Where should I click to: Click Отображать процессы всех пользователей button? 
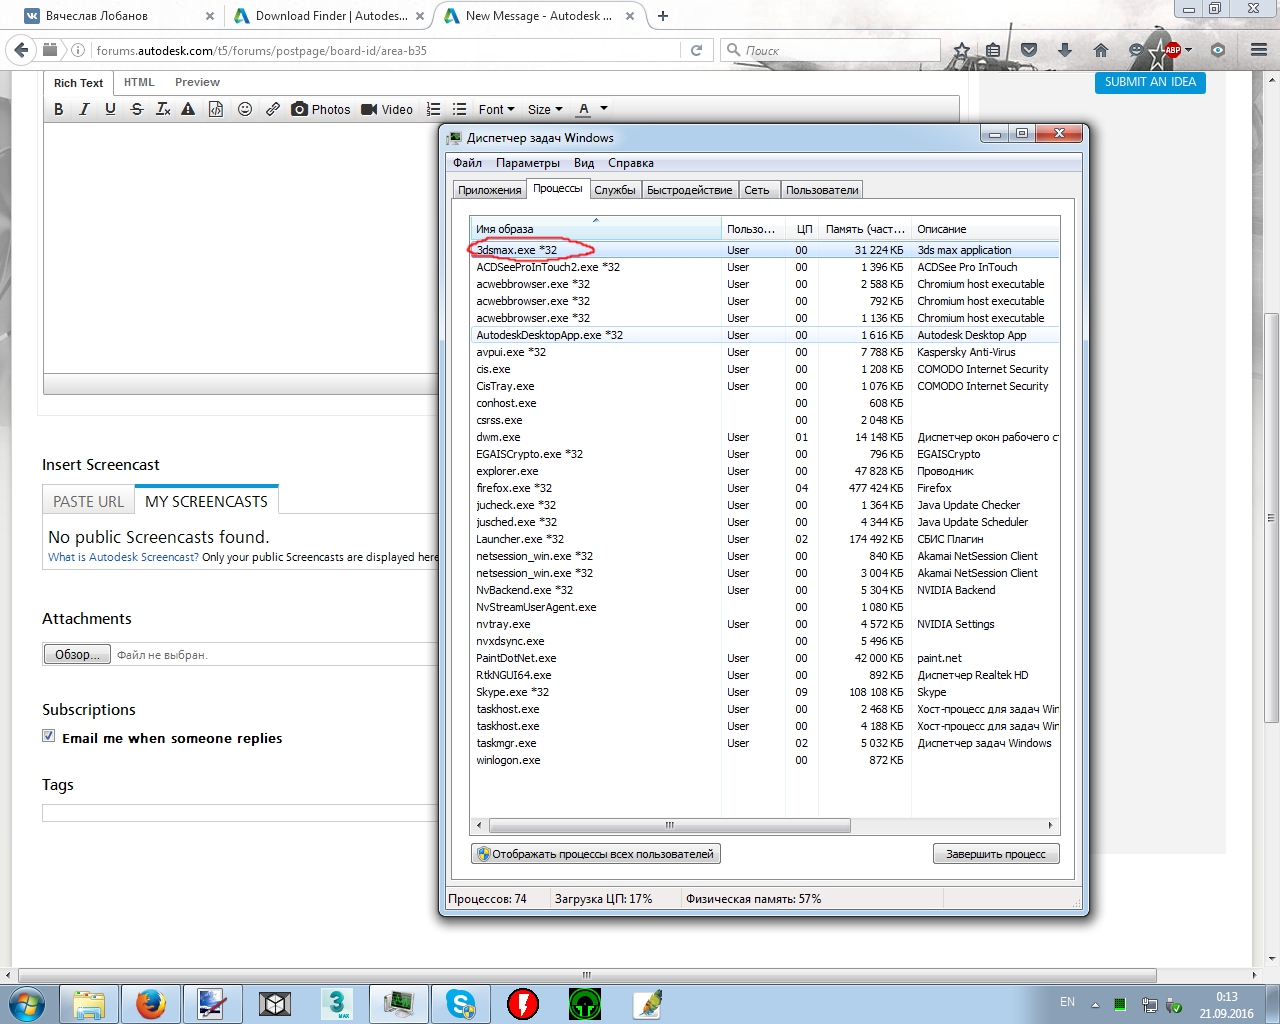pyautogui.click(x=596, y=854)
